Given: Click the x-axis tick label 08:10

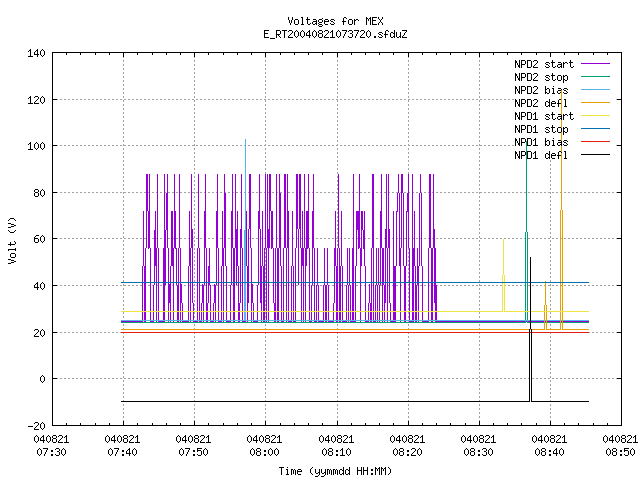Looking at the screenshot, I should tap(336, 452).
